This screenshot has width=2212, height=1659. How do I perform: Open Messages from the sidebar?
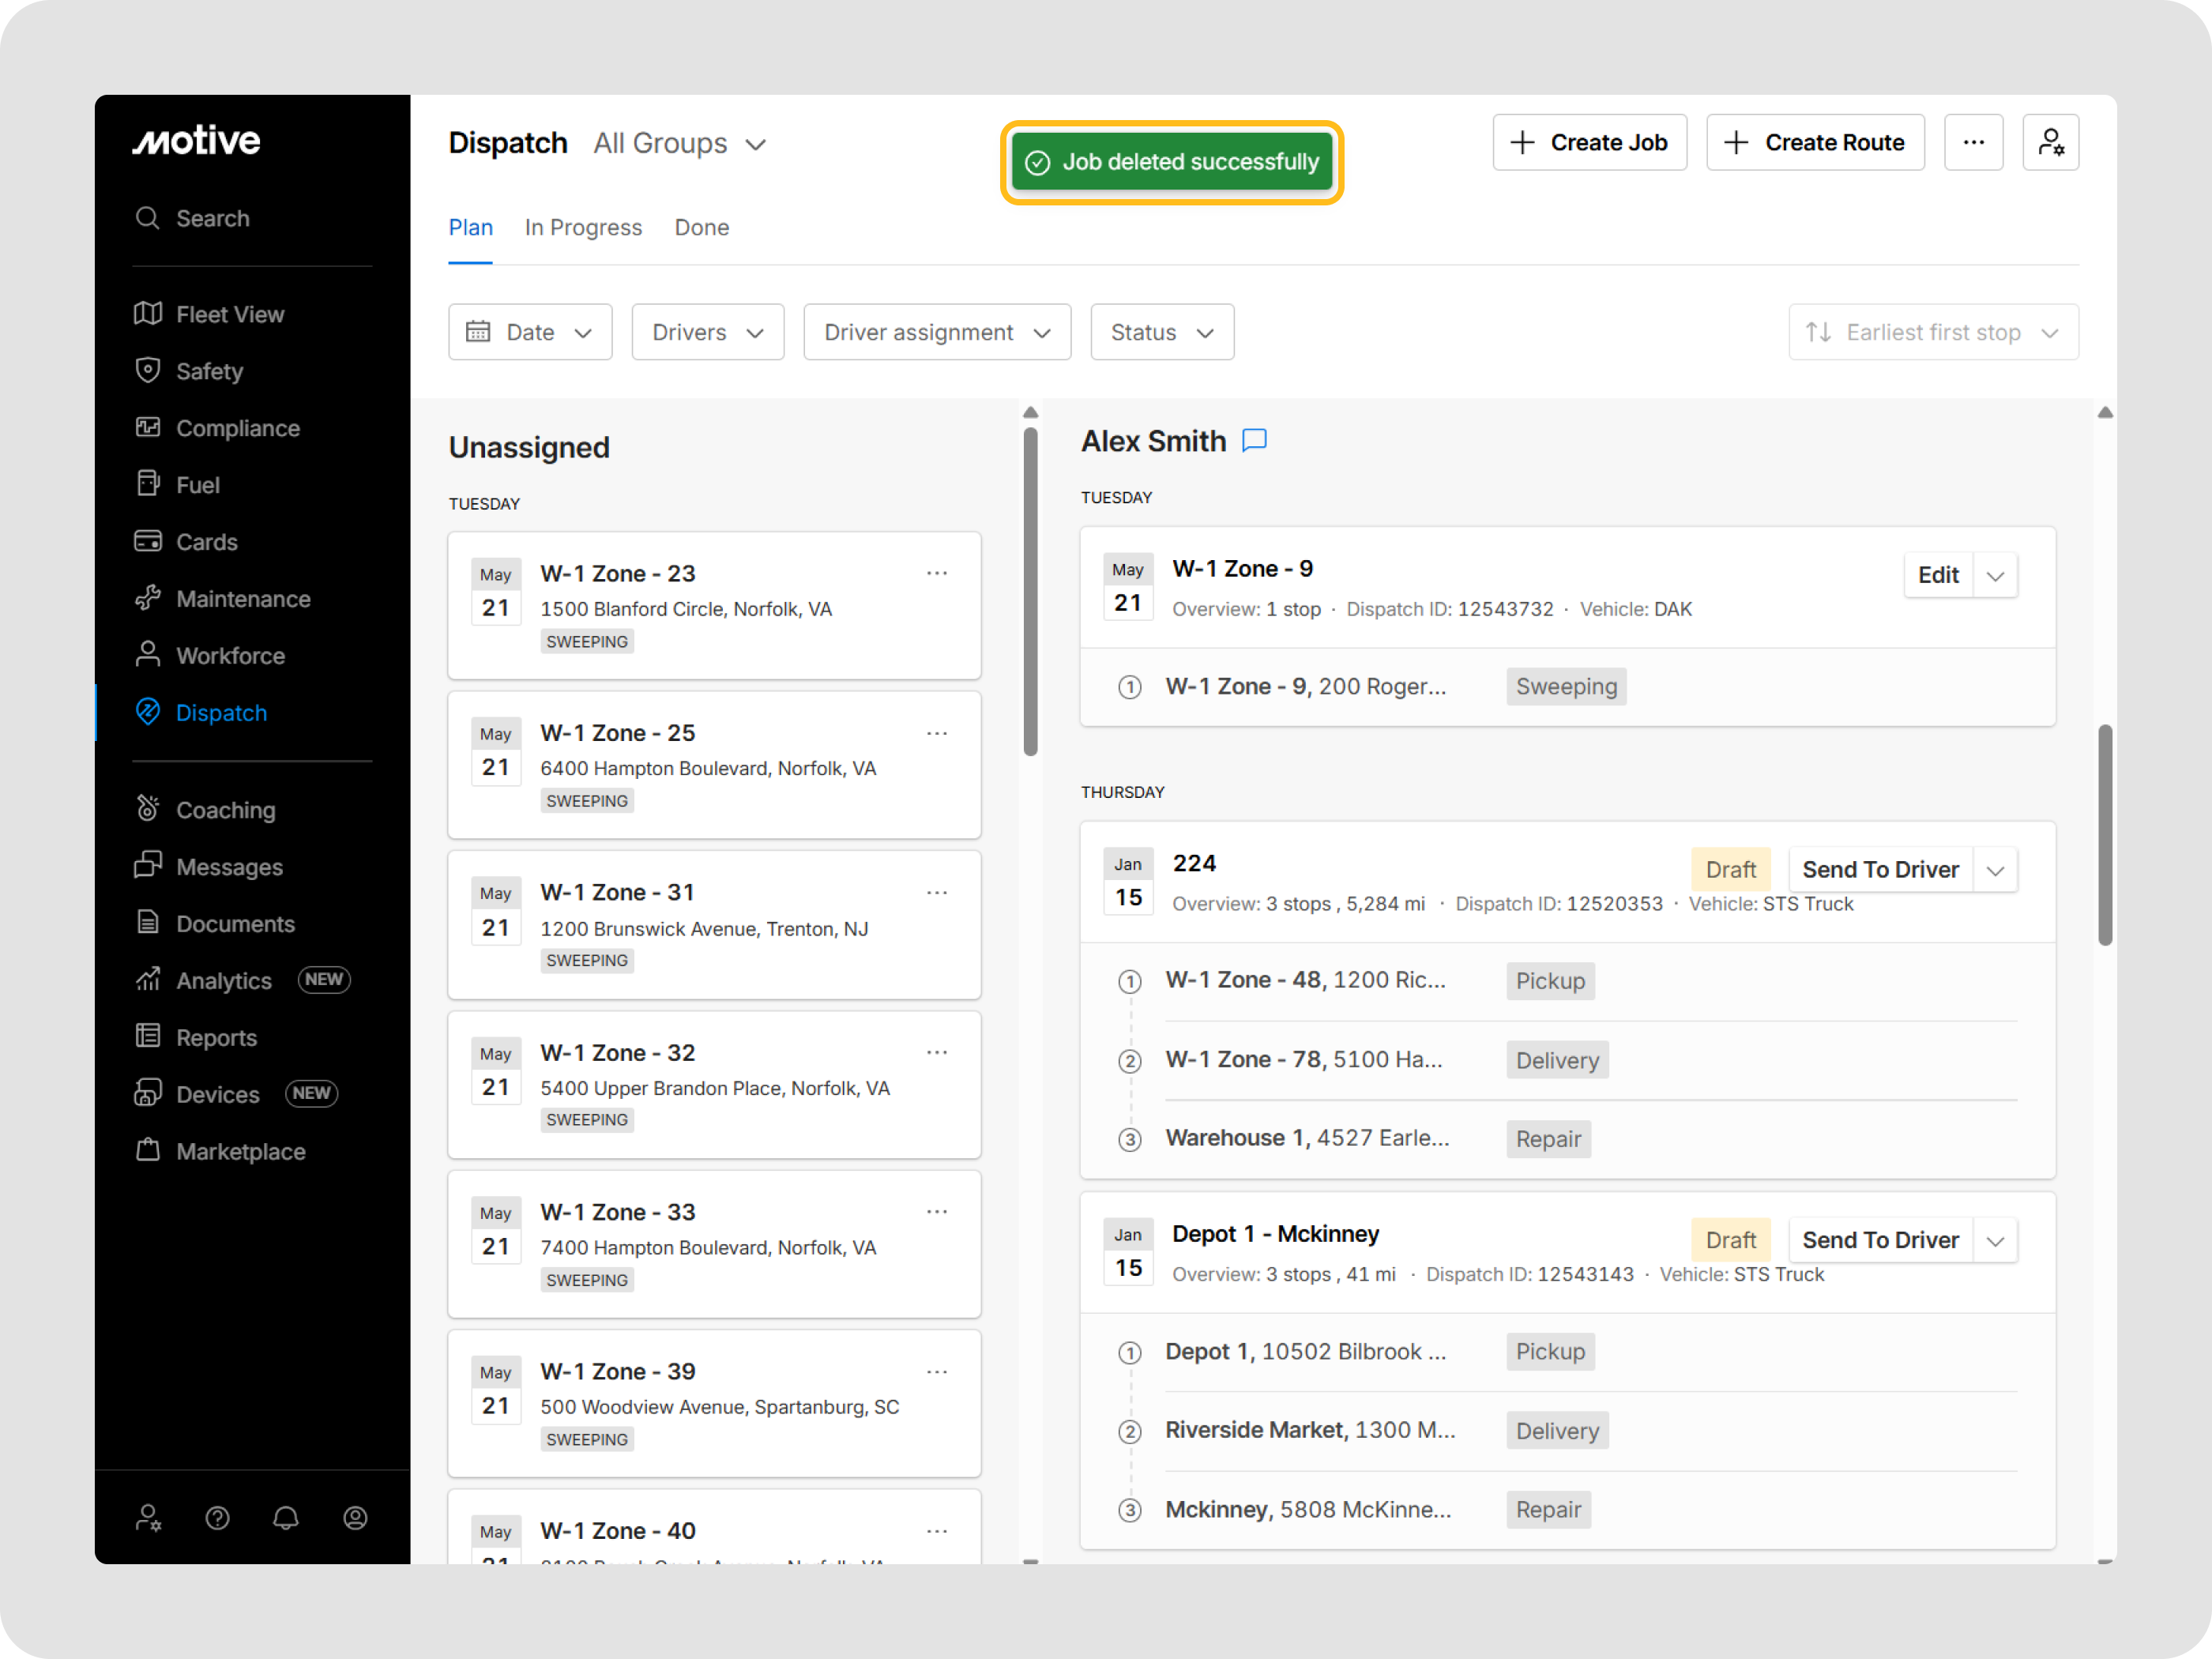click(x=229, y=866)
